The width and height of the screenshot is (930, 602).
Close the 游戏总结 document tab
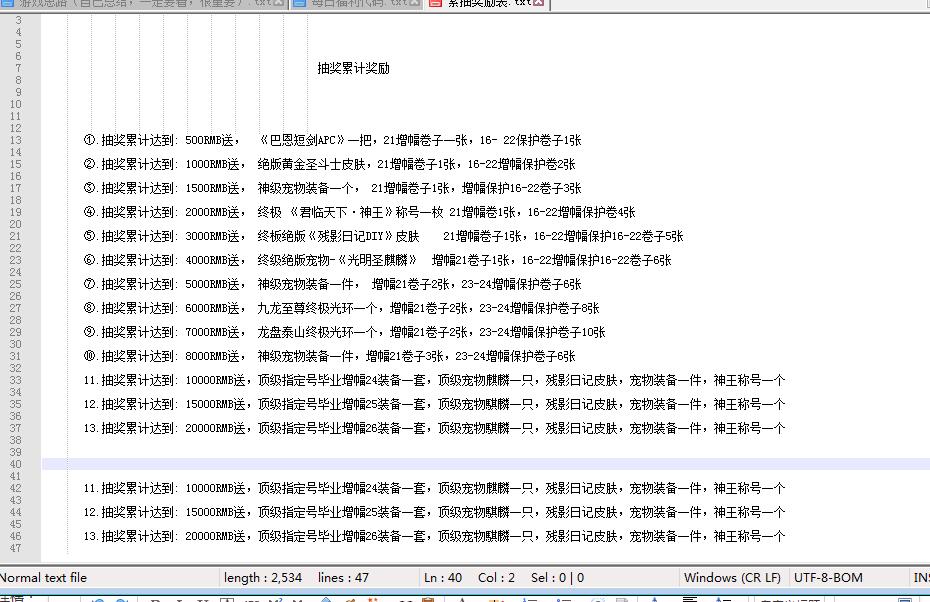coord(277,4)
